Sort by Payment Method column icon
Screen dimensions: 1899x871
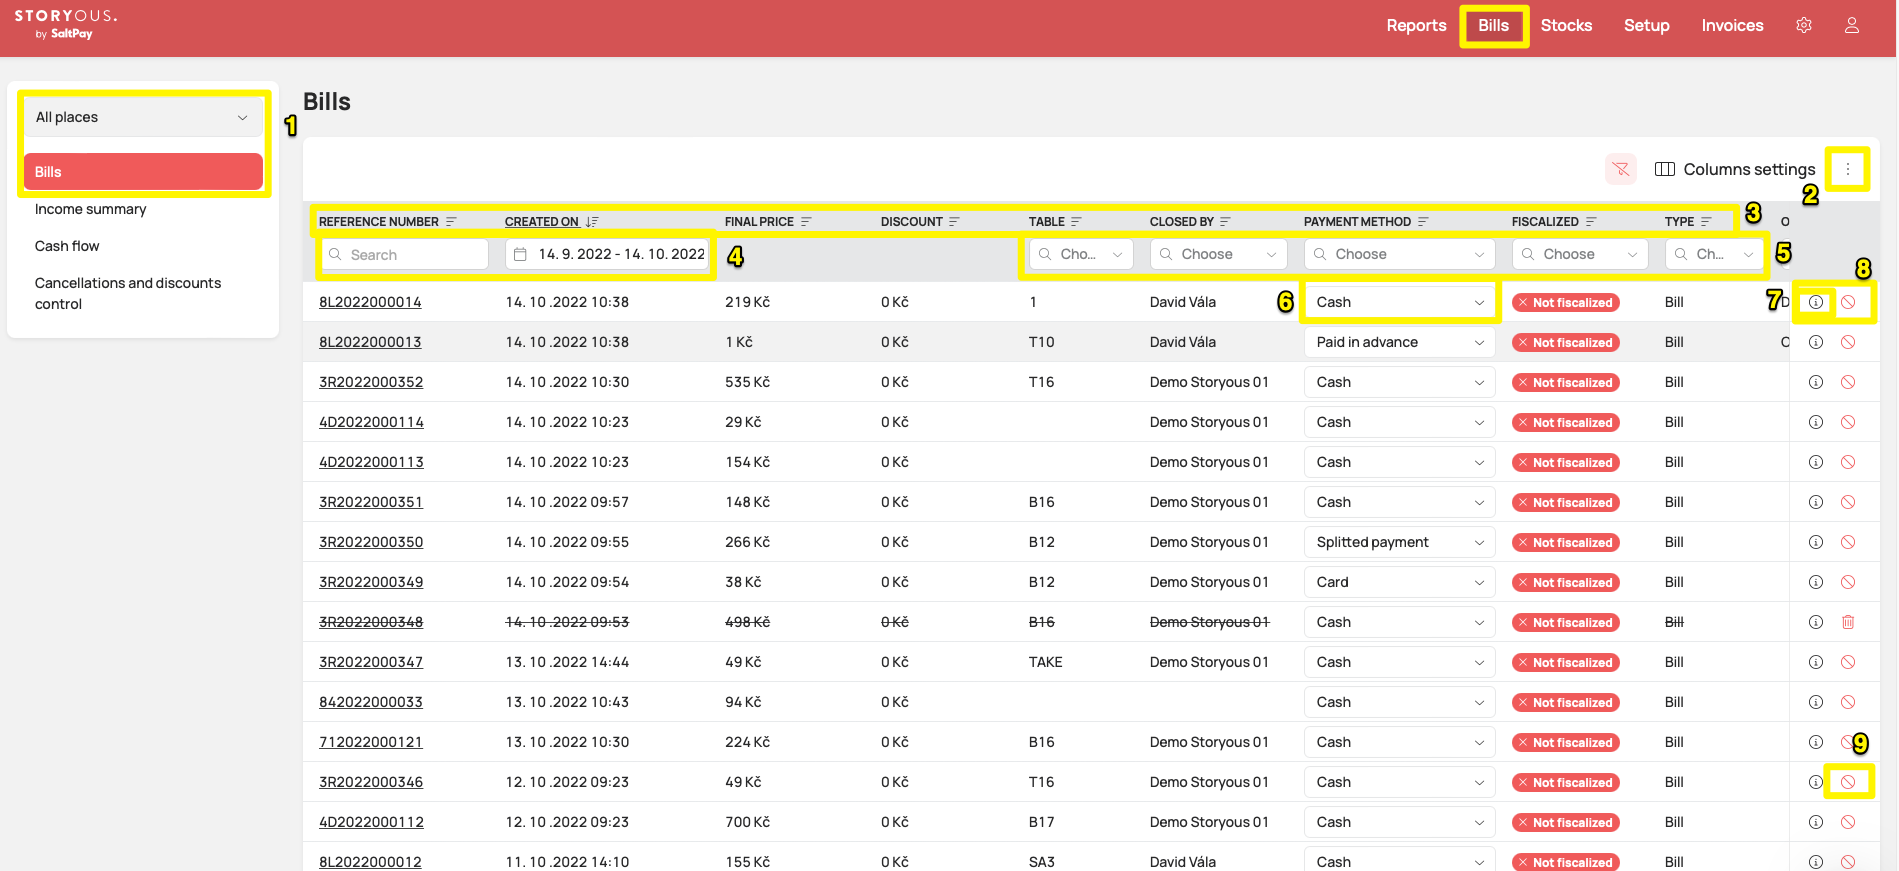1423,222
